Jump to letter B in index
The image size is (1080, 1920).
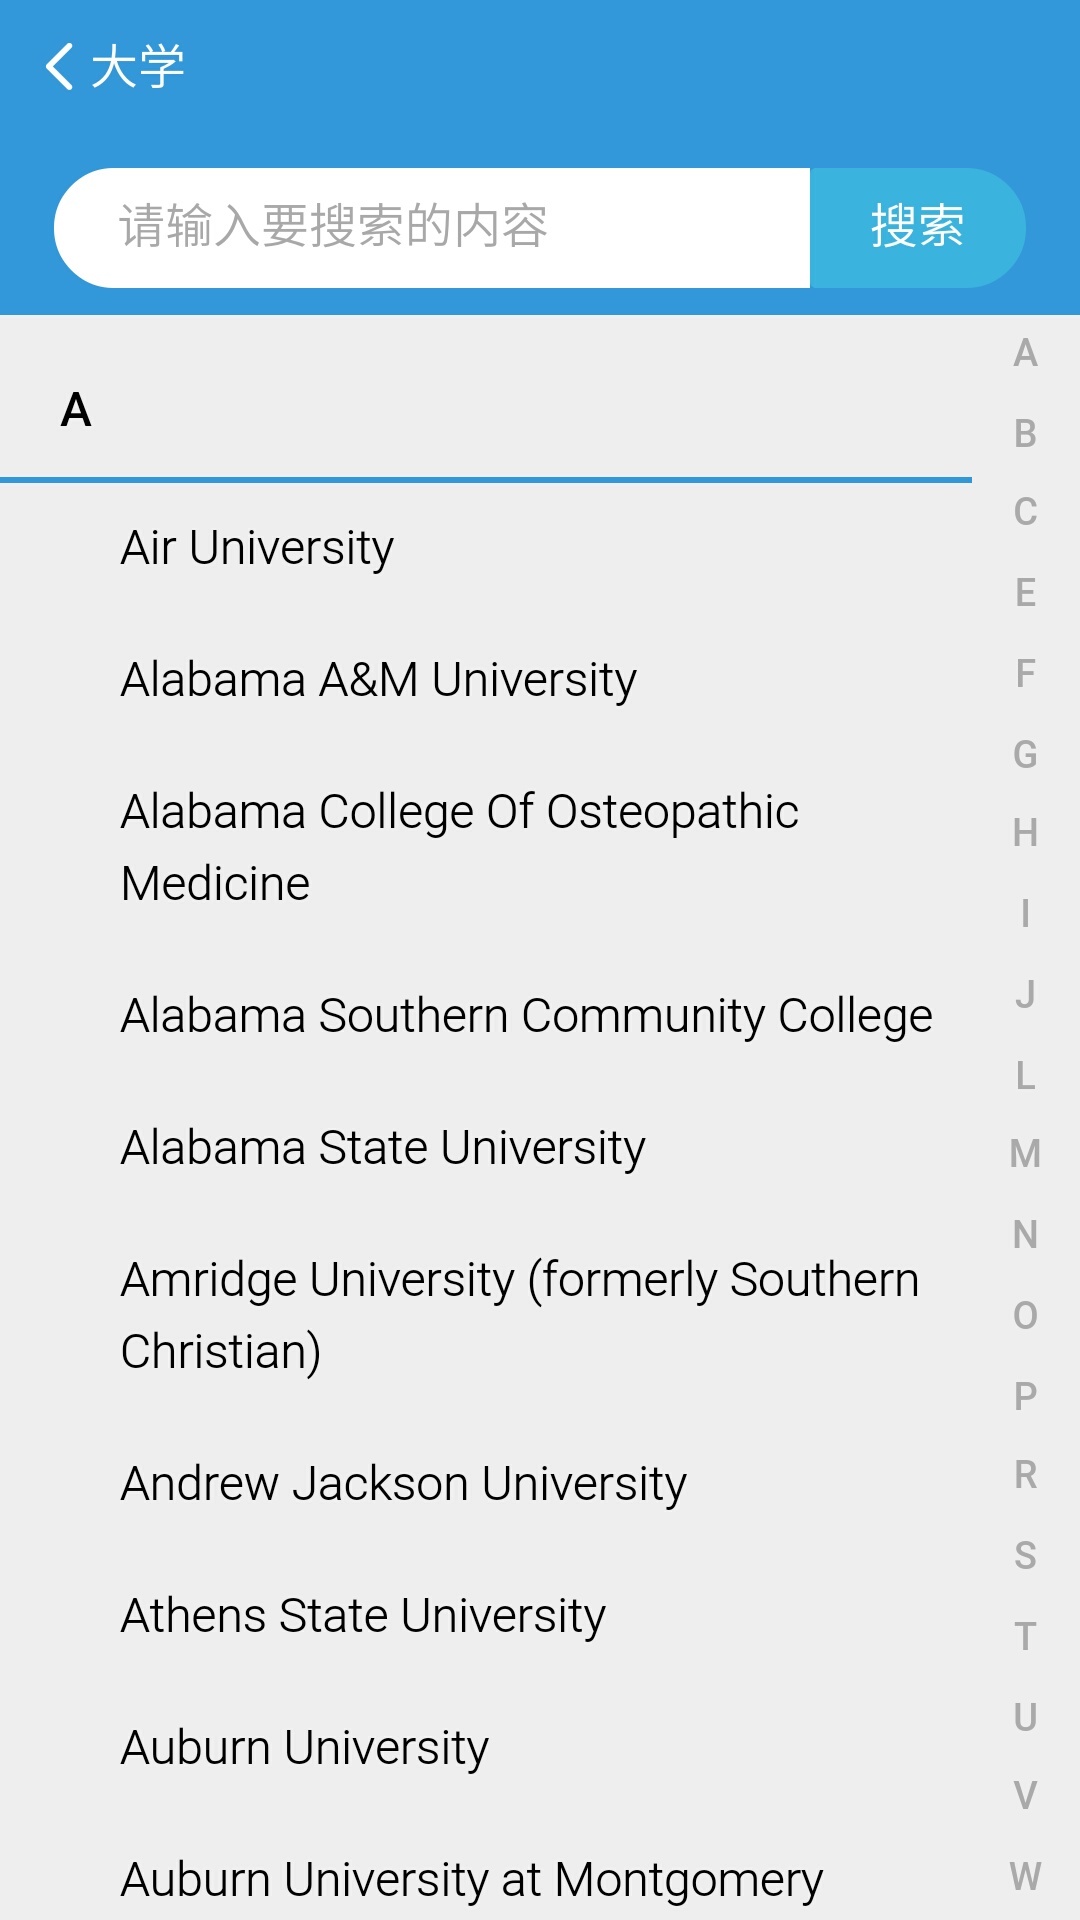(x=1025, y=433)
